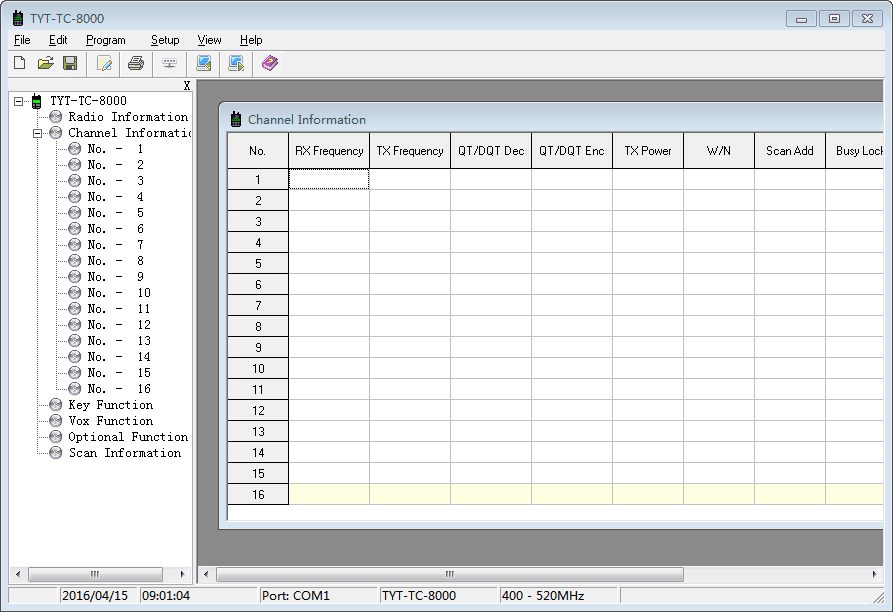This screenshot has height=612, width=893.
Task: Open the Program menu
Action: [x=105, y=40]
